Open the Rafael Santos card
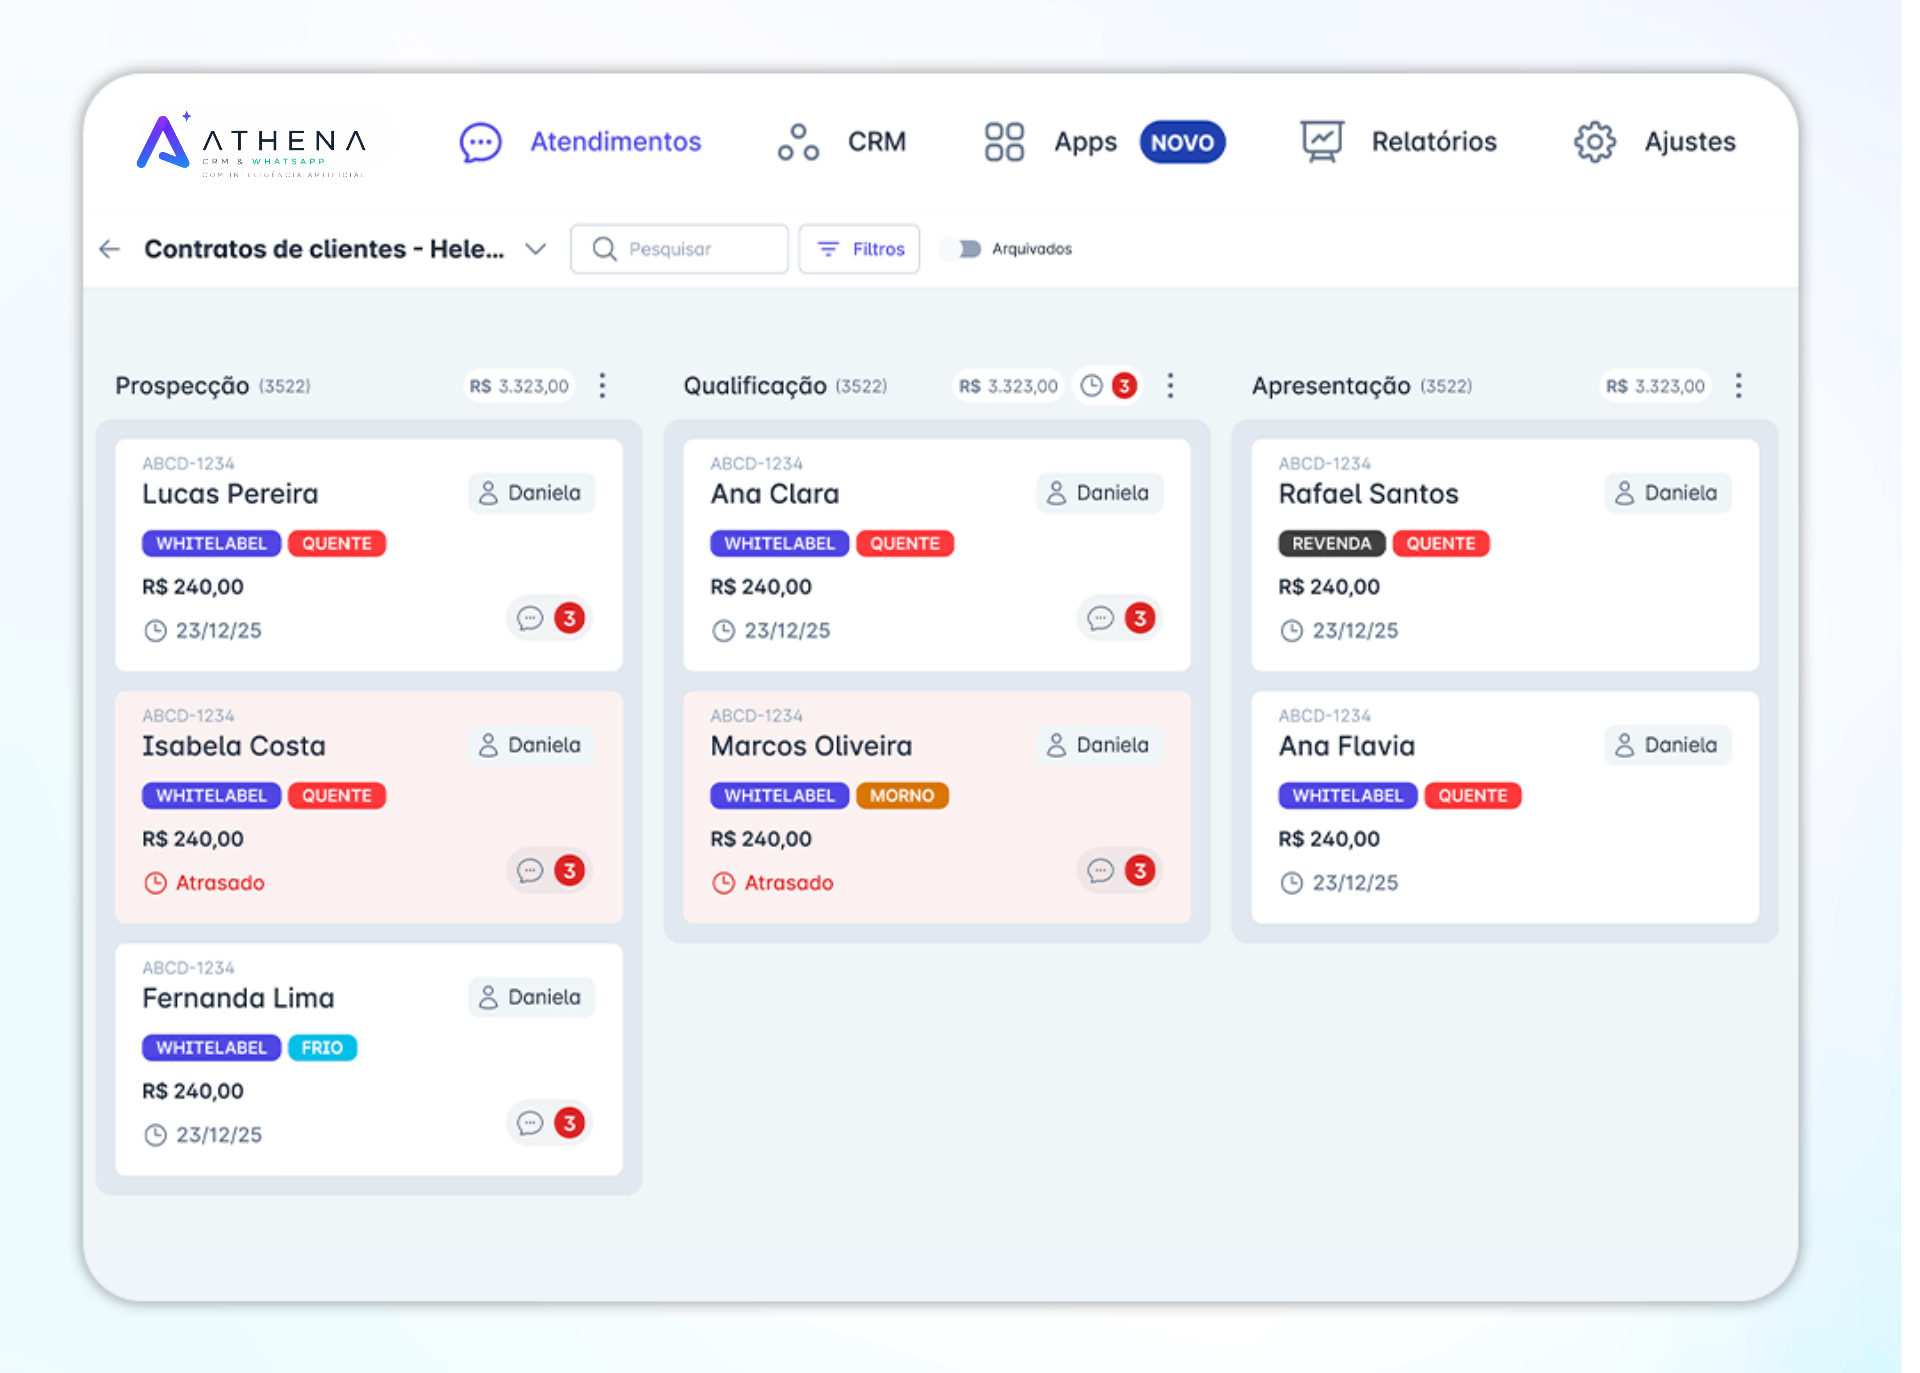 coord(1505,555)
